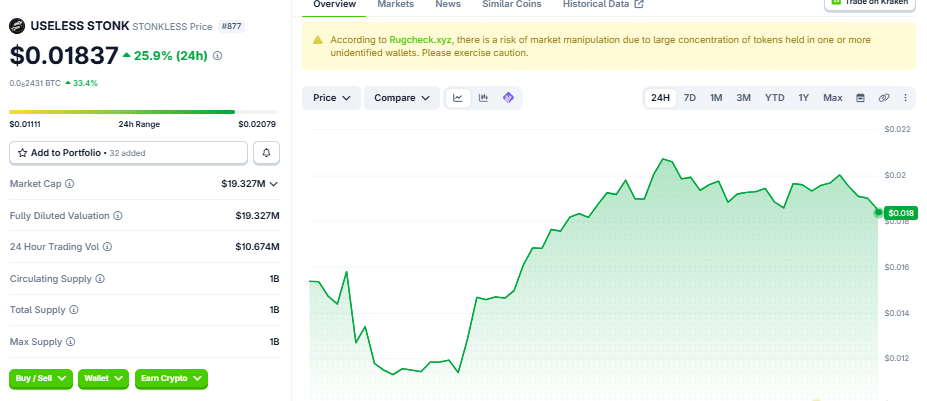Viewport: 927px width, 401px height.
Task: Switch to the News tab
Action: tap(448, 4)
